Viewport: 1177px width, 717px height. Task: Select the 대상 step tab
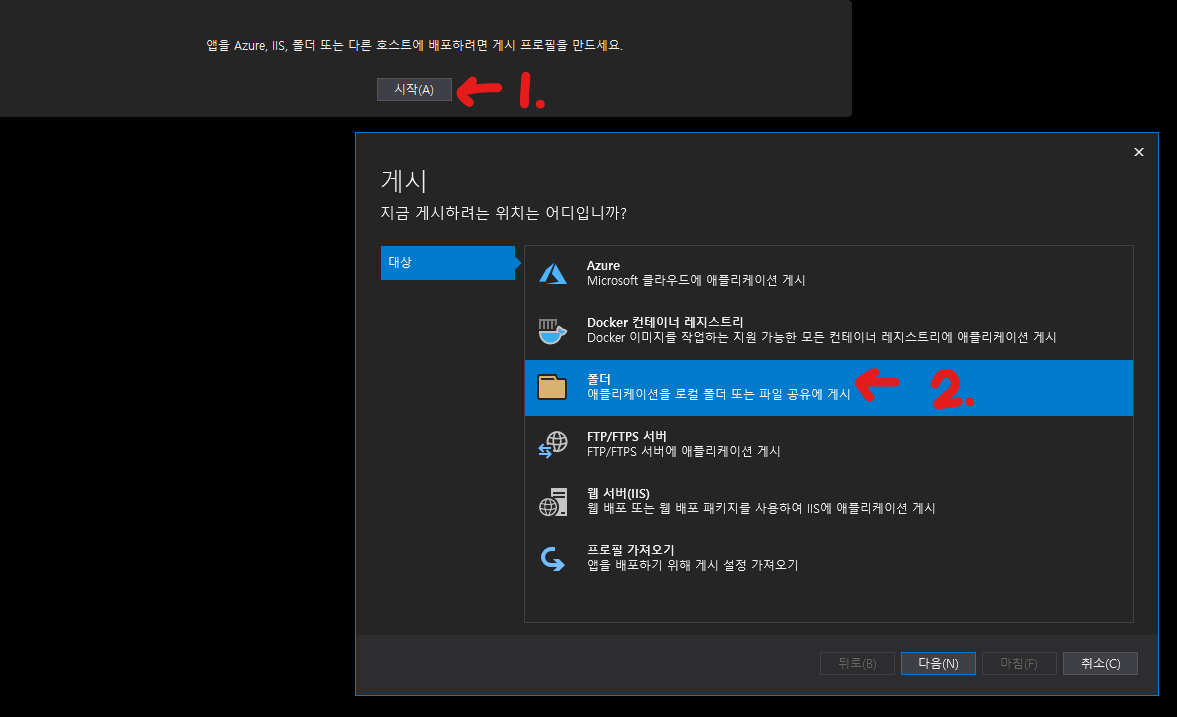tap(447, 263)
